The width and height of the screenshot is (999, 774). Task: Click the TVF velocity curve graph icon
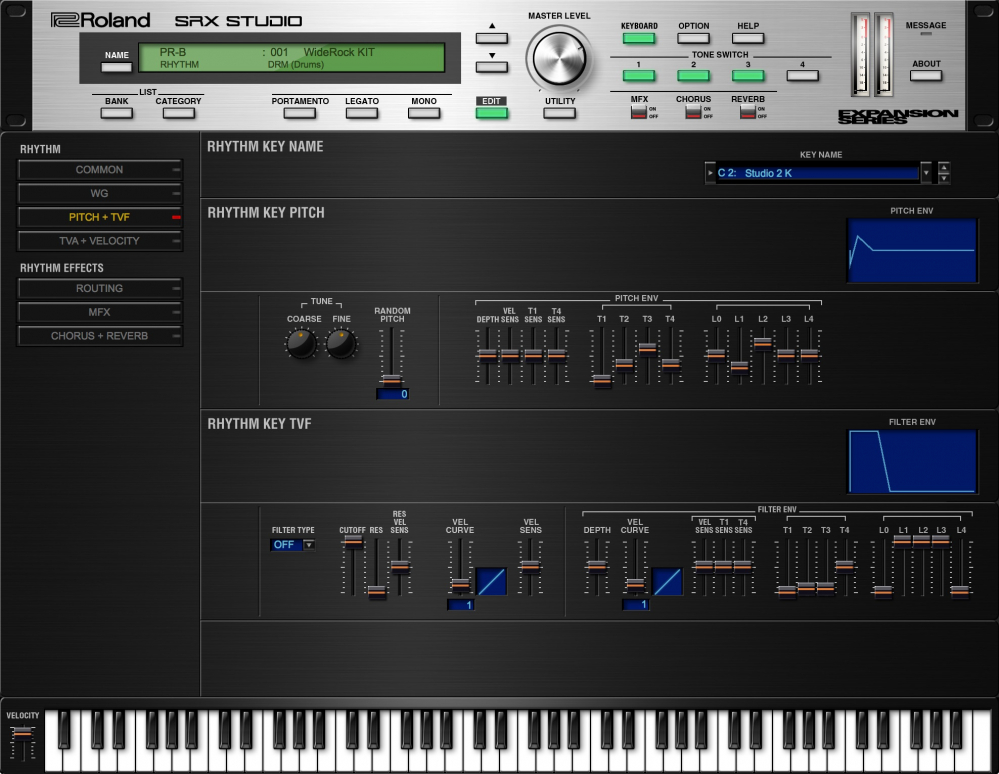(491, 582)
